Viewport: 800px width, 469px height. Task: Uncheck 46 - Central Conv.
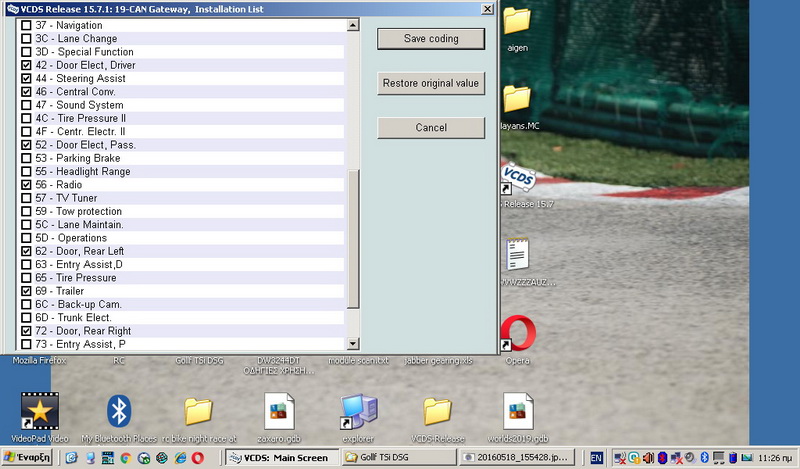26,91
